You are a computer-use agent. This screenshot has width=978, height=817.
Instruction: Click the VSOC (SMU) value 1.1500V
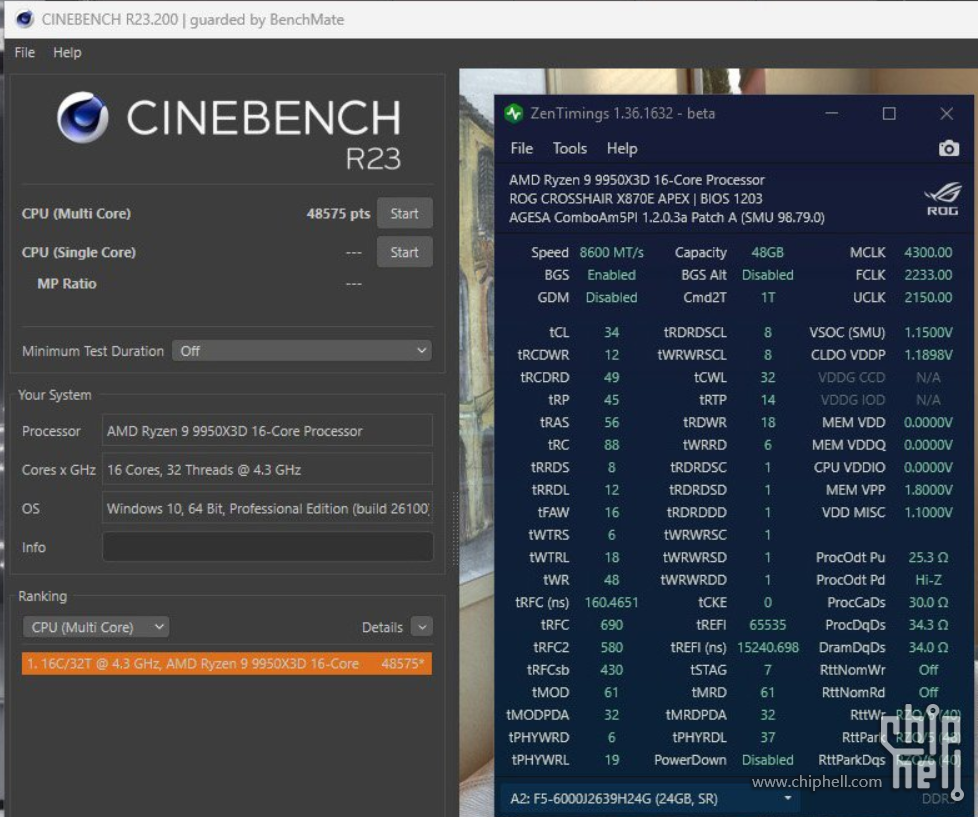coord(928,332)
